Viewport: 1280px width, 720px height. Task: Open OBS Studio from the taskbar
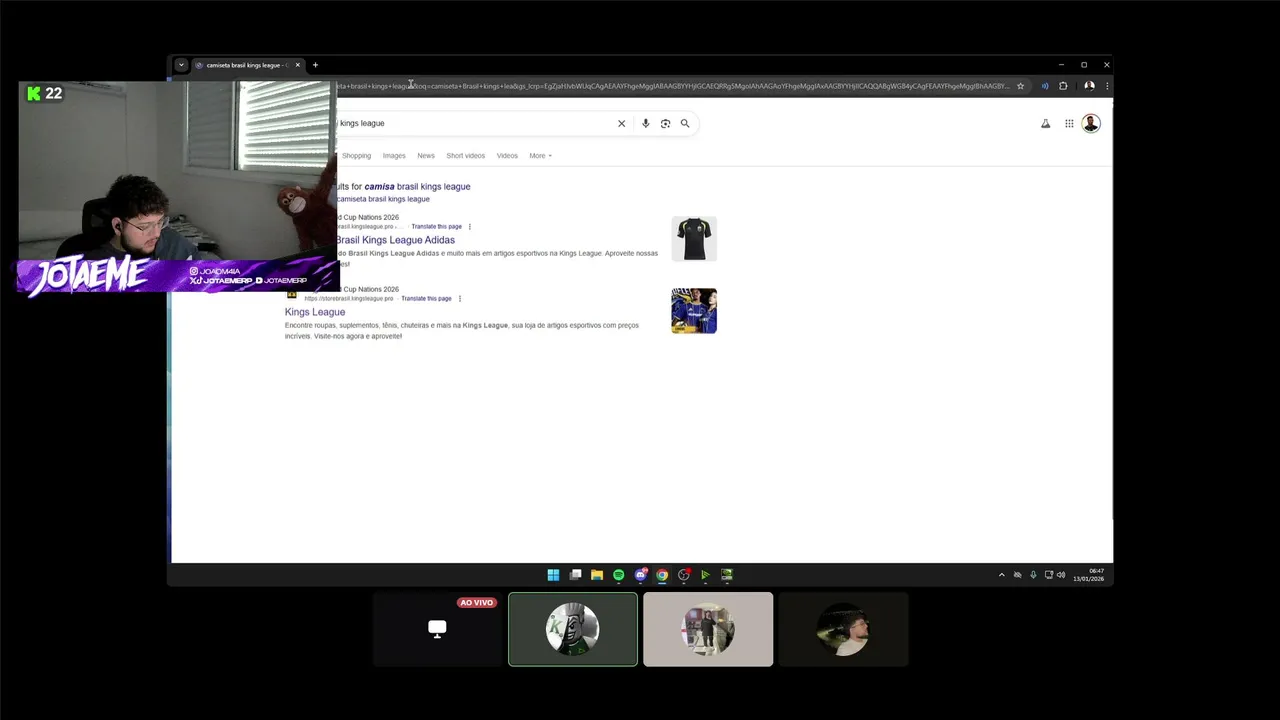684,575
